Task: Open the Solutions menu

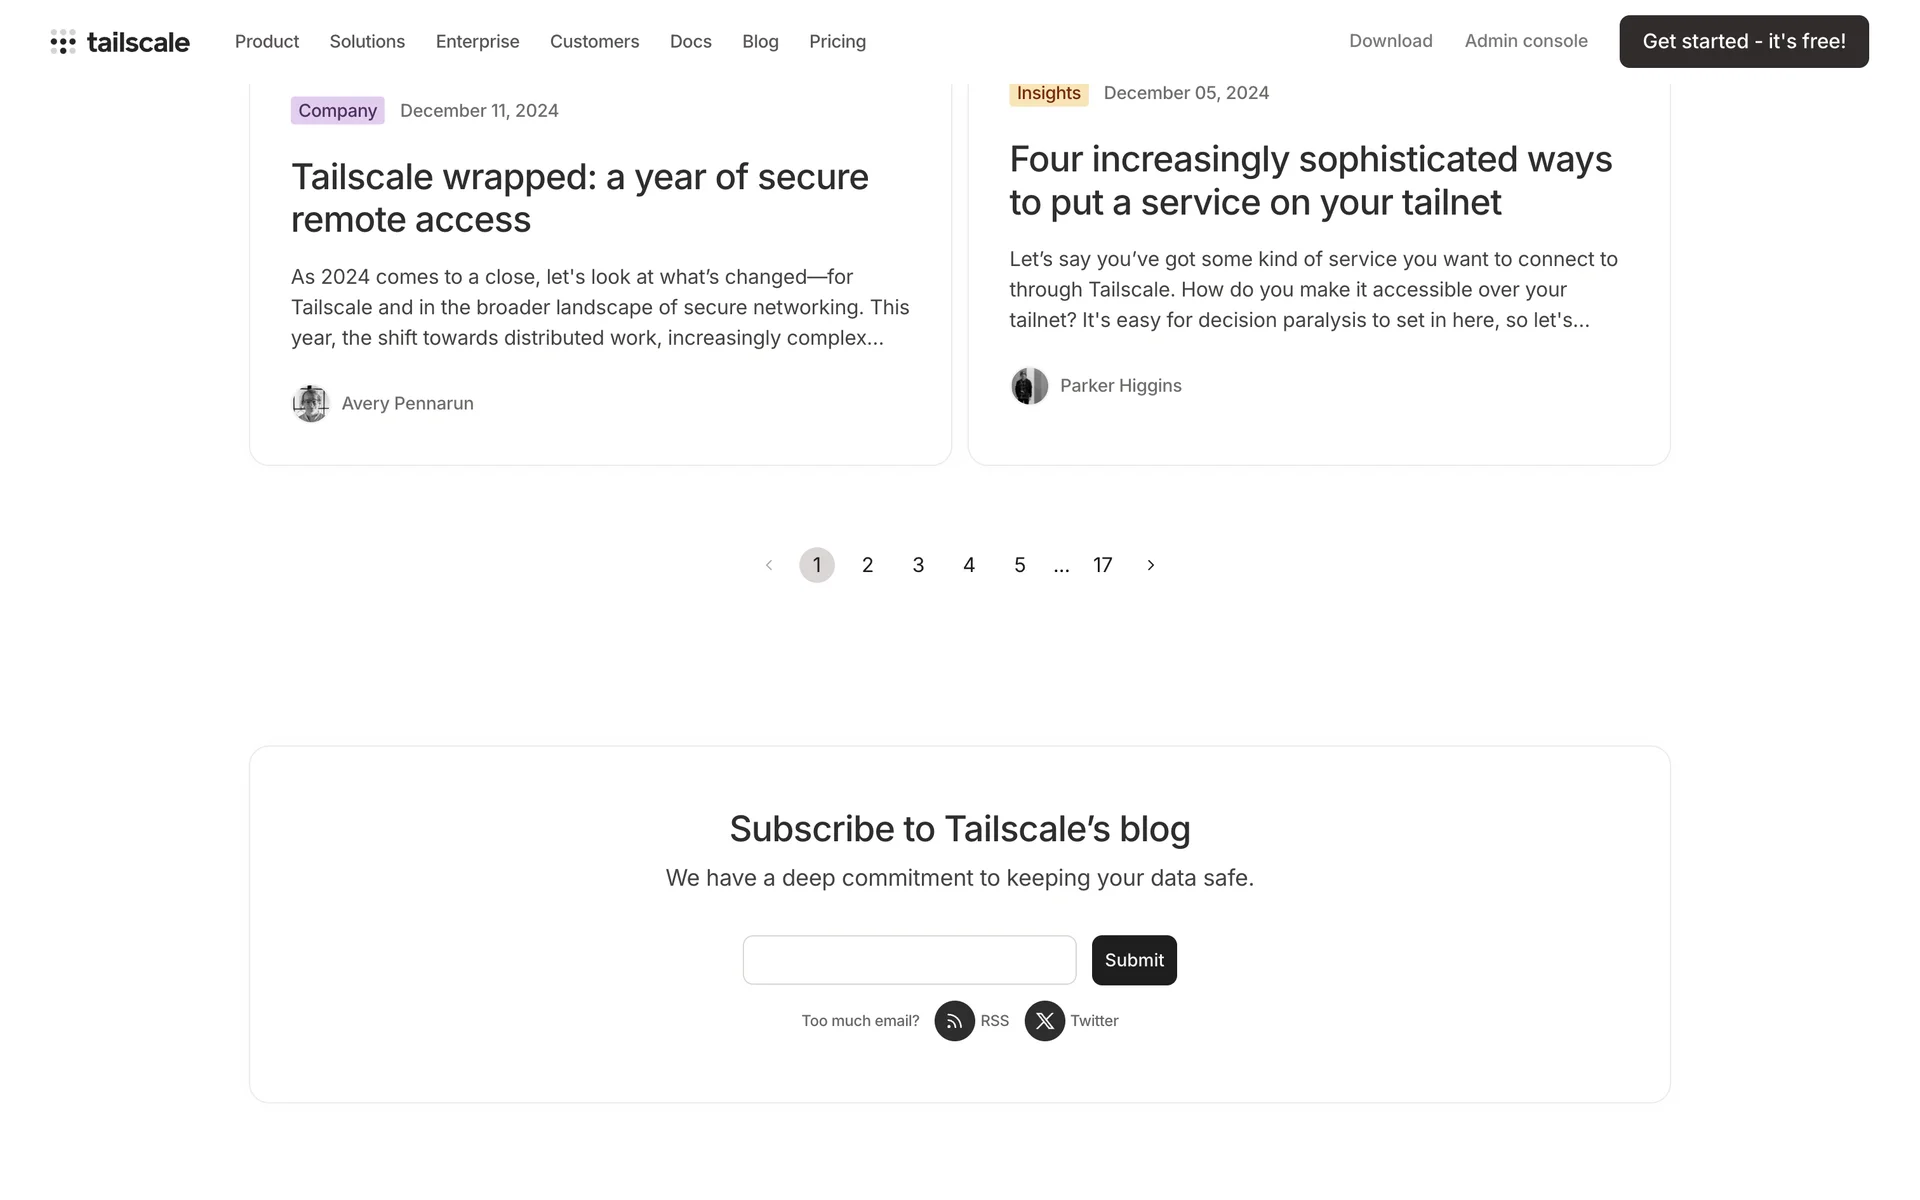Action: tap(367, 42)
